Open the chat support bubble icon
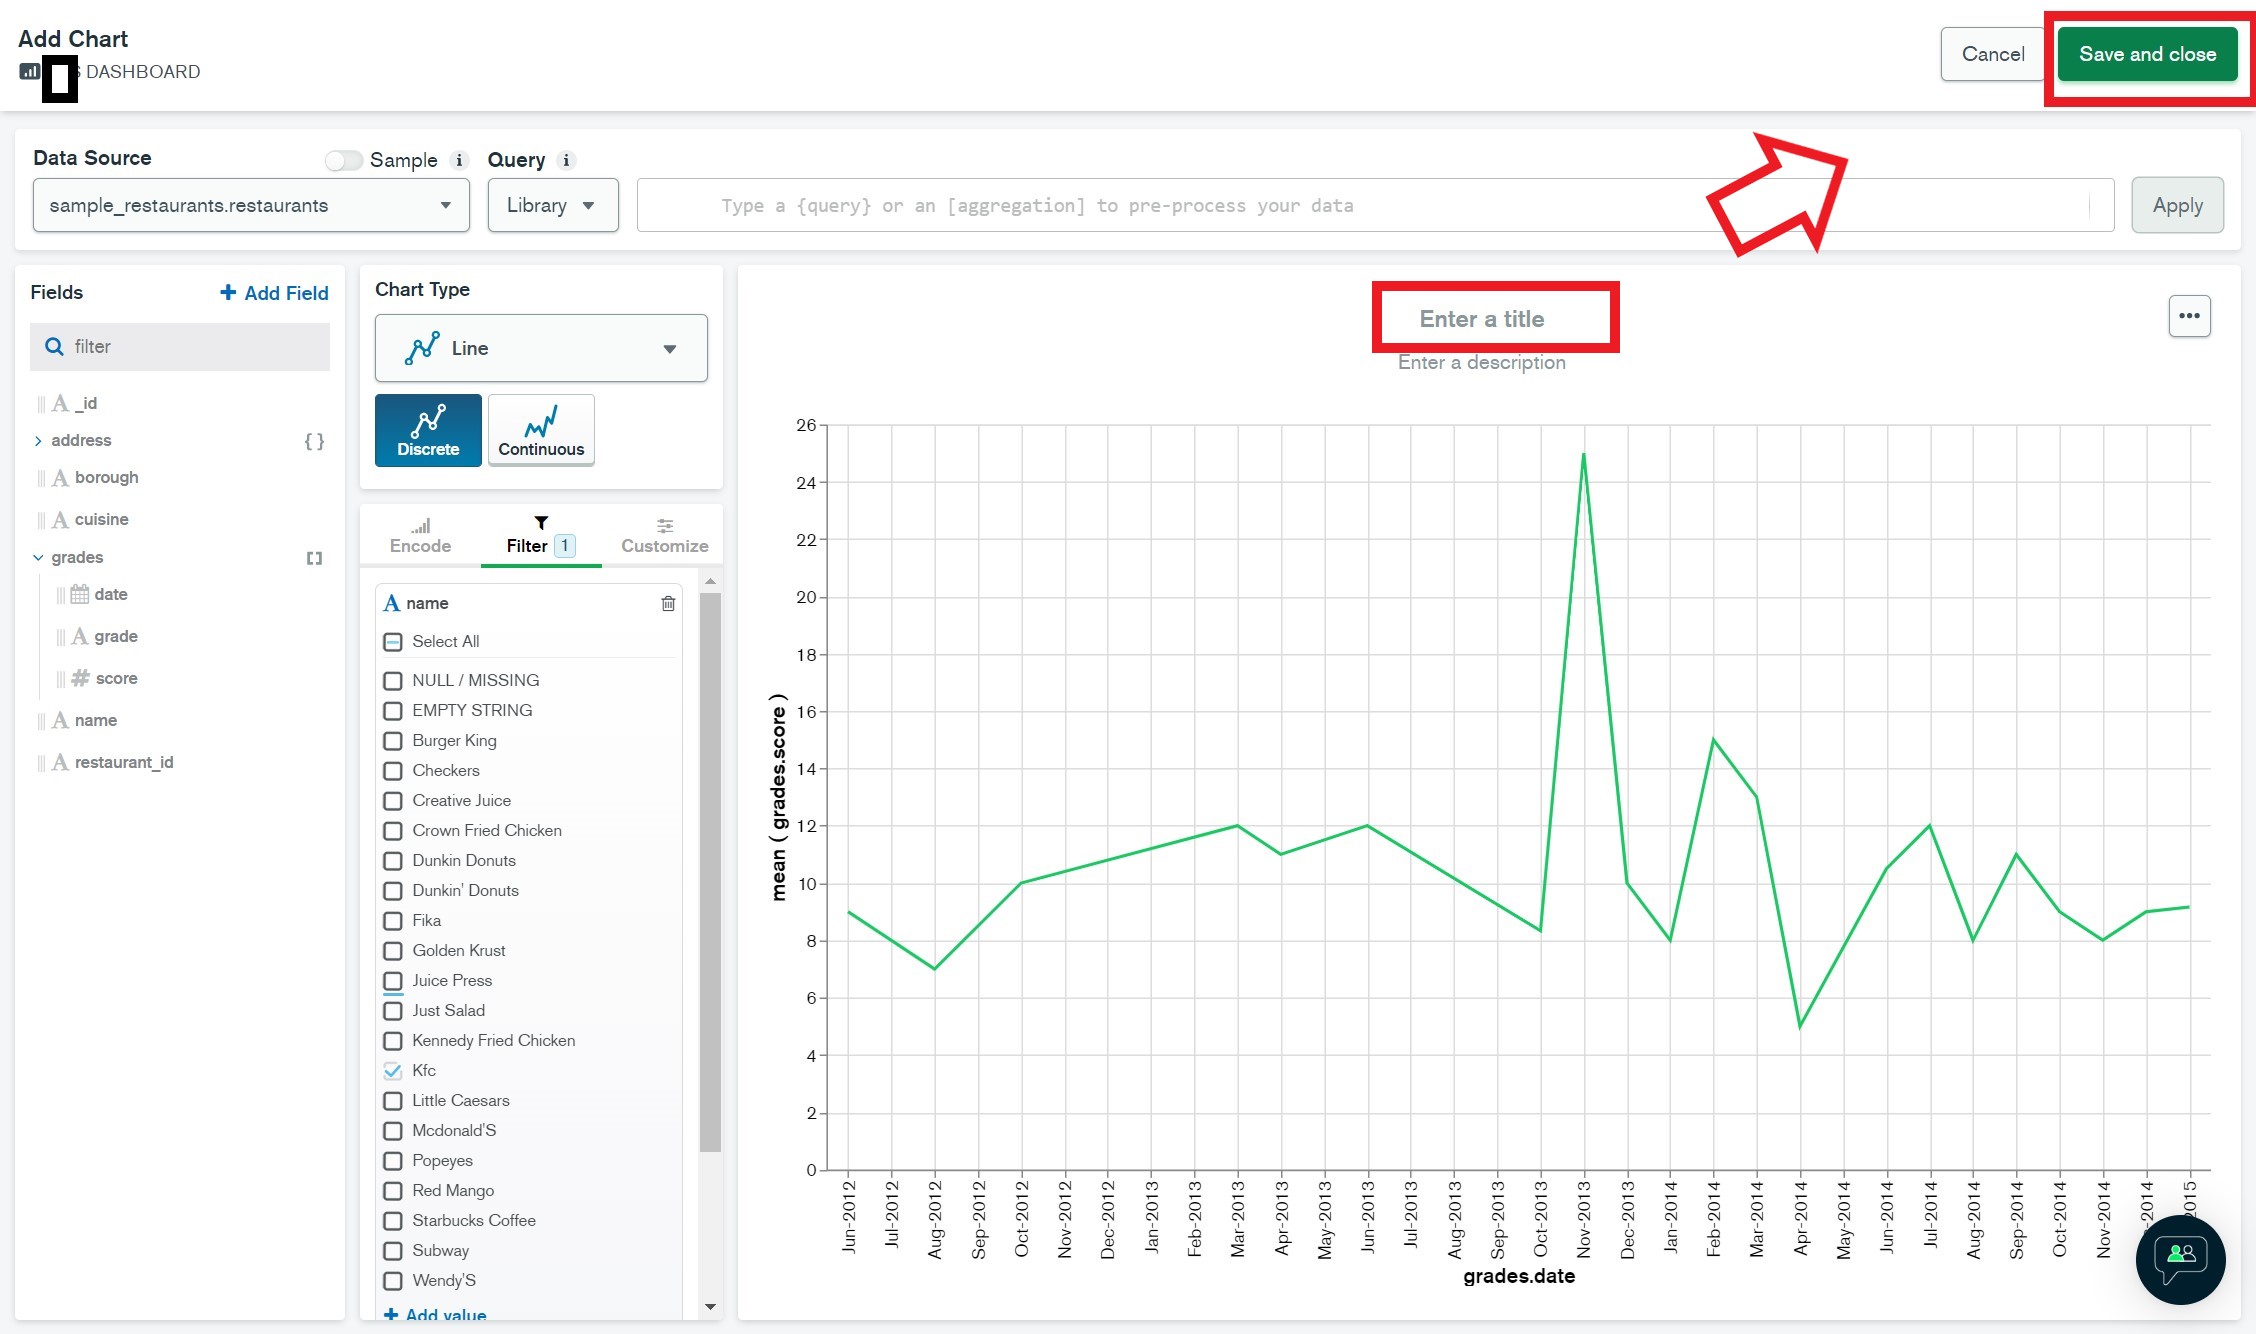The image size is (2256, 1334). tap(2180, 1258)
